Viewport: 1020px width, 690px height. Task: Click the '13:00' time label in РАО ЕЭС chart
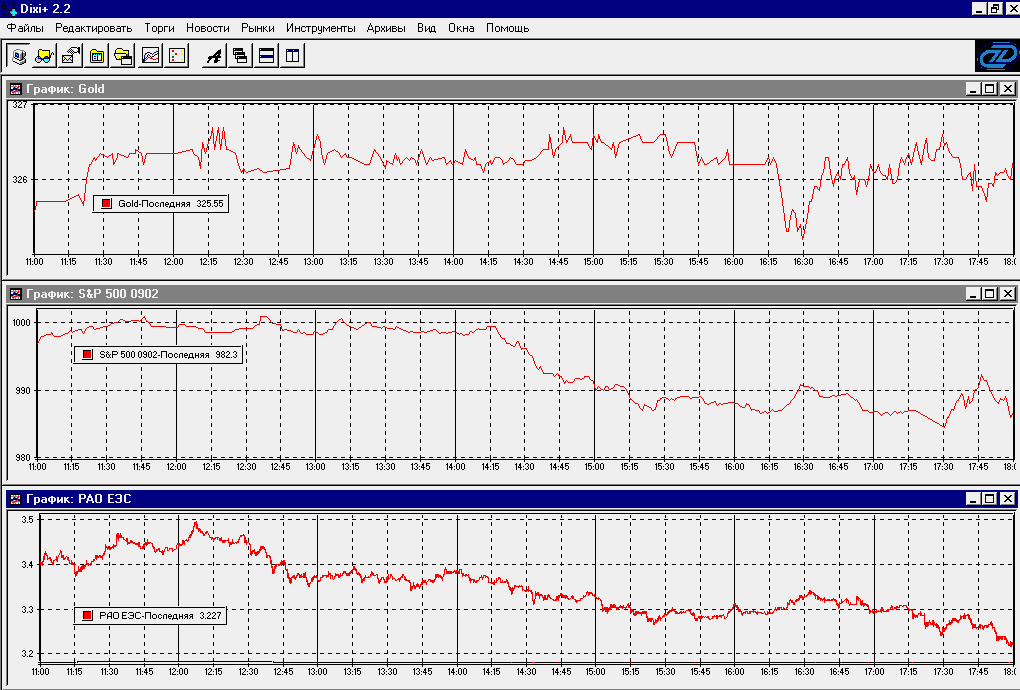pos(318,671)
